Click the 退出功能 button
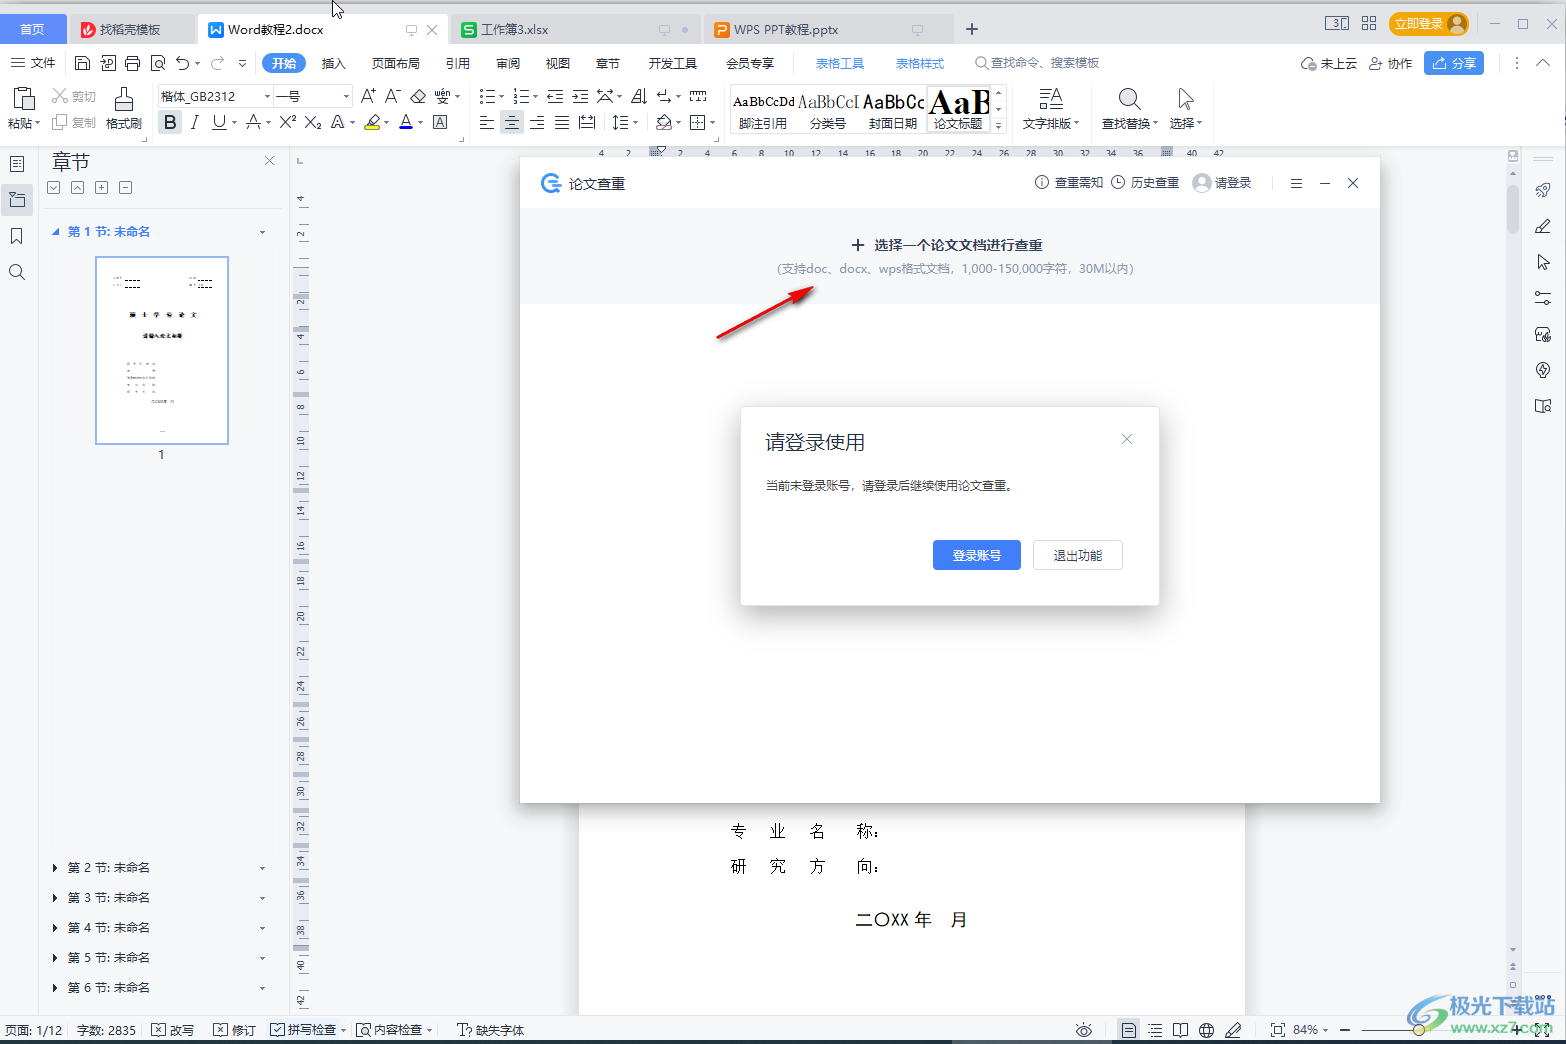Viewport: 1566px width, 1044px height. click(x=1078, y=555)
